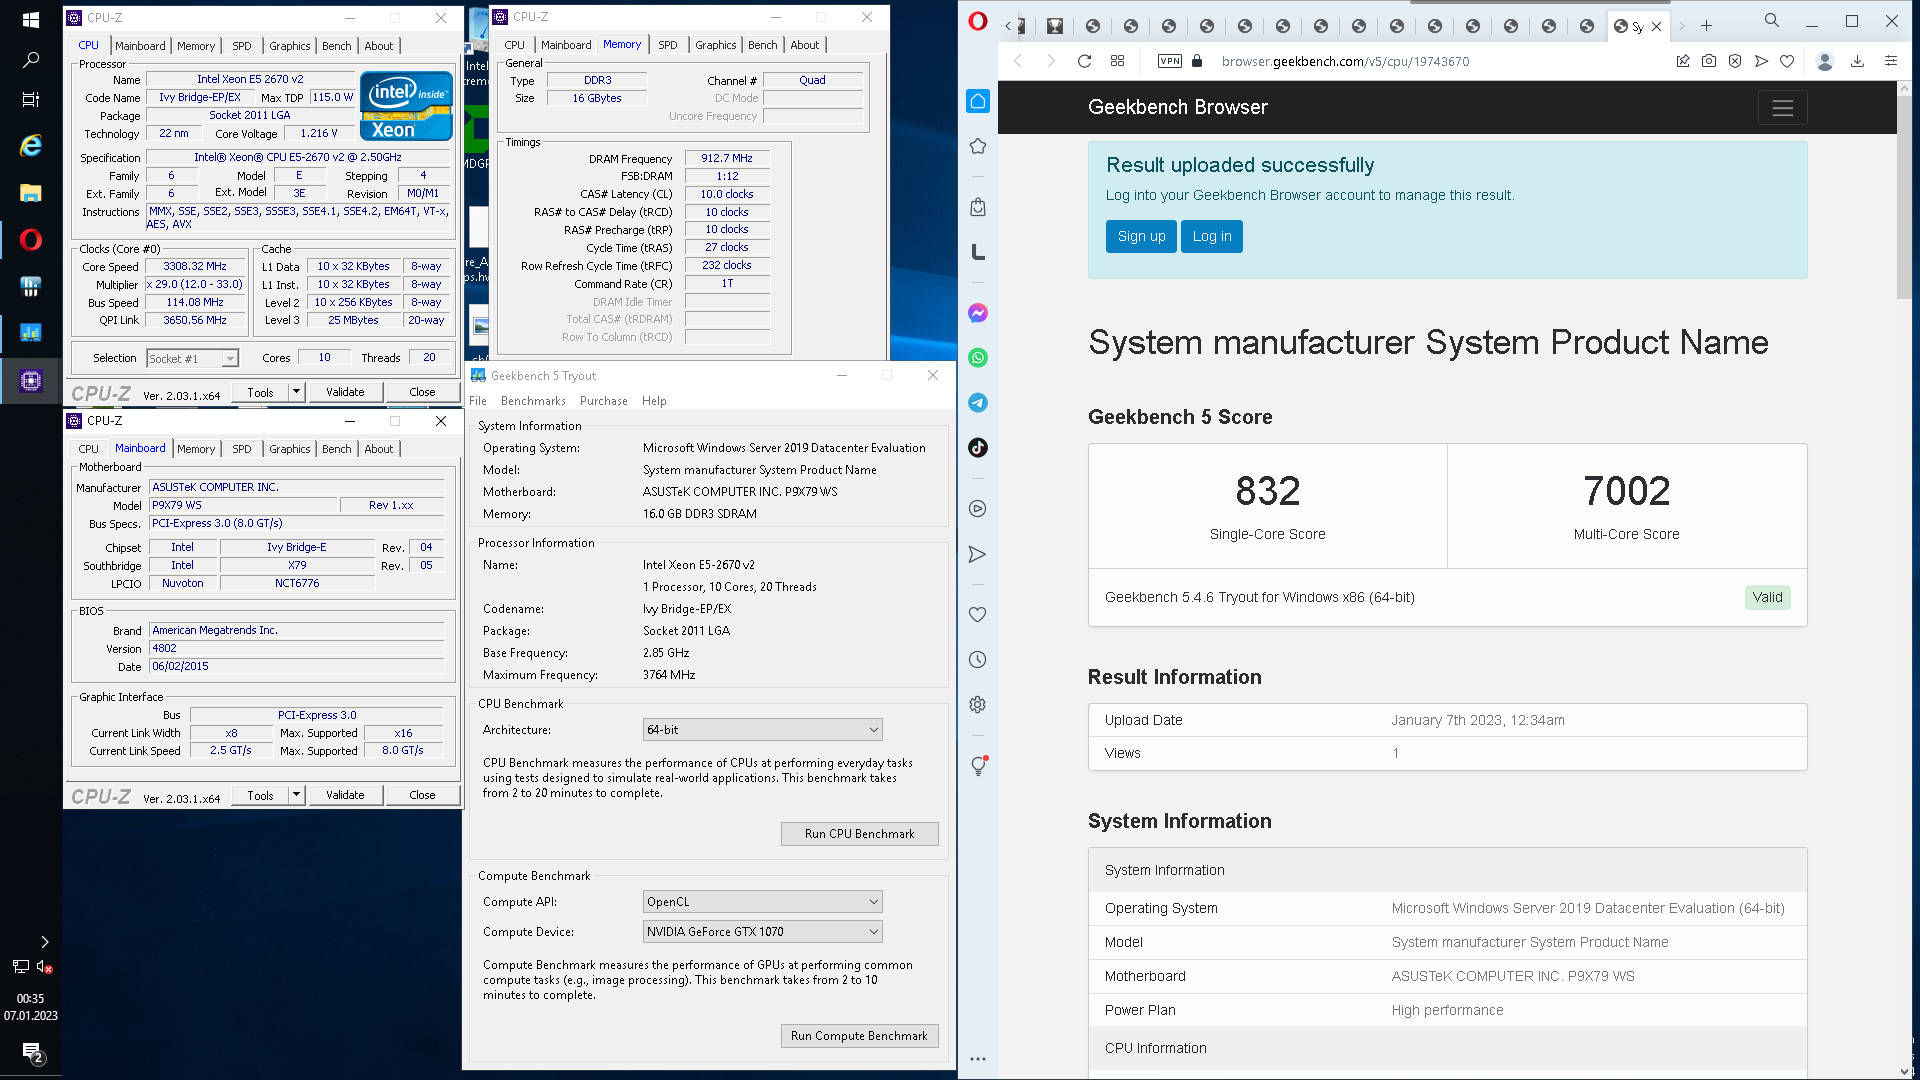Open Internet Explorer from the taskbar
Screen dimensions: 1920x1080
[x=31, y=146]
